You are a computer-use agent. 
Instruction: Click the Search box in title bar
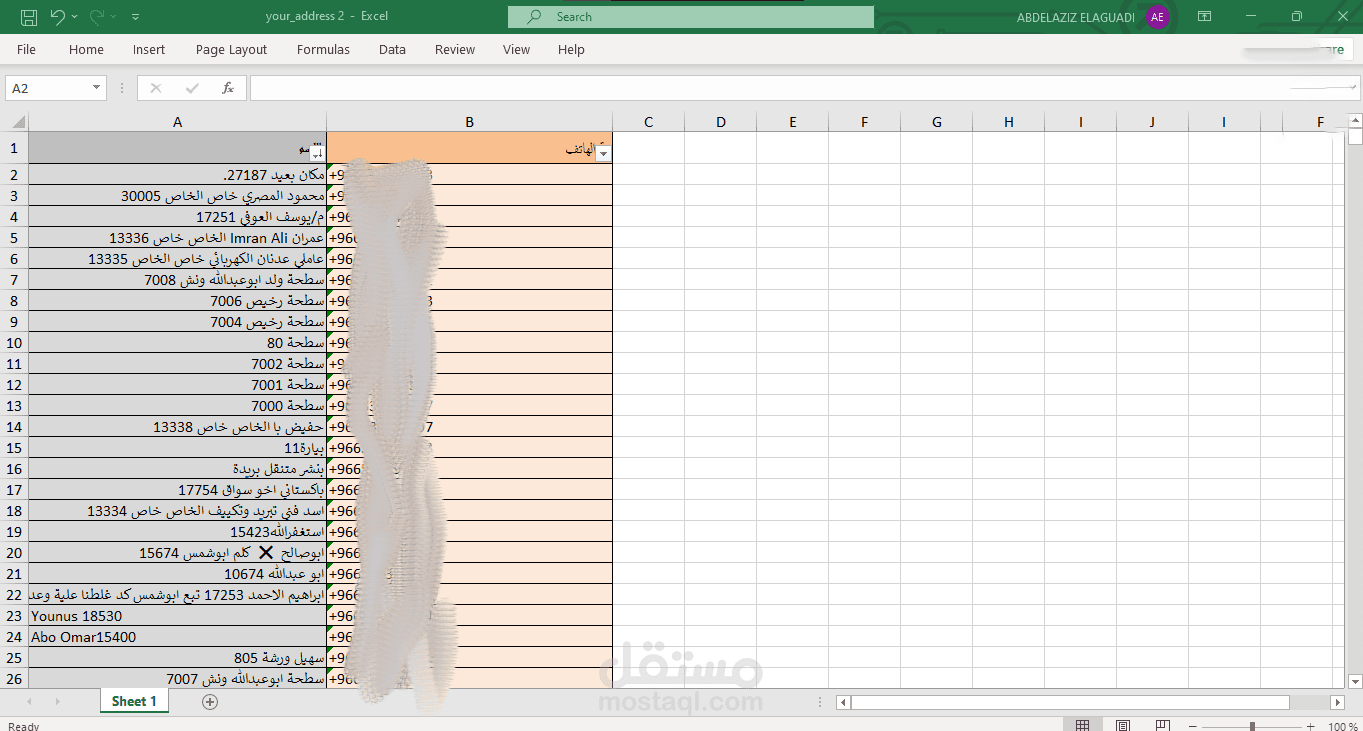point(691,17)
